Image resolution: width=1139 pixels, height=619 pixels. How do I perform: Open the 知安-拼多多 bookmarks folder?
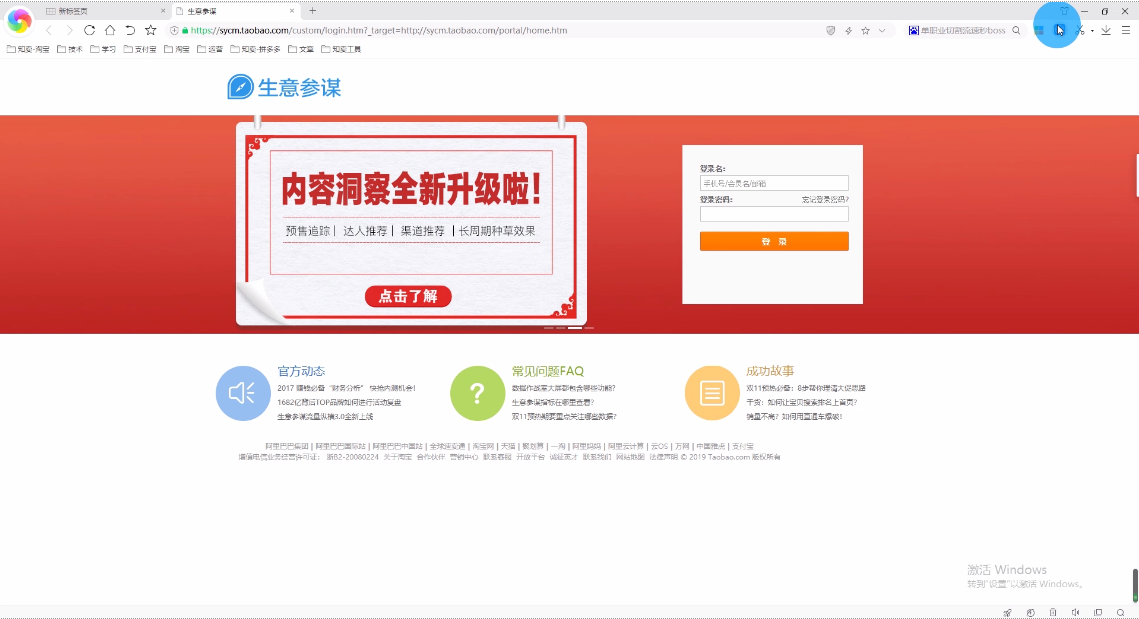coord(255,49)
